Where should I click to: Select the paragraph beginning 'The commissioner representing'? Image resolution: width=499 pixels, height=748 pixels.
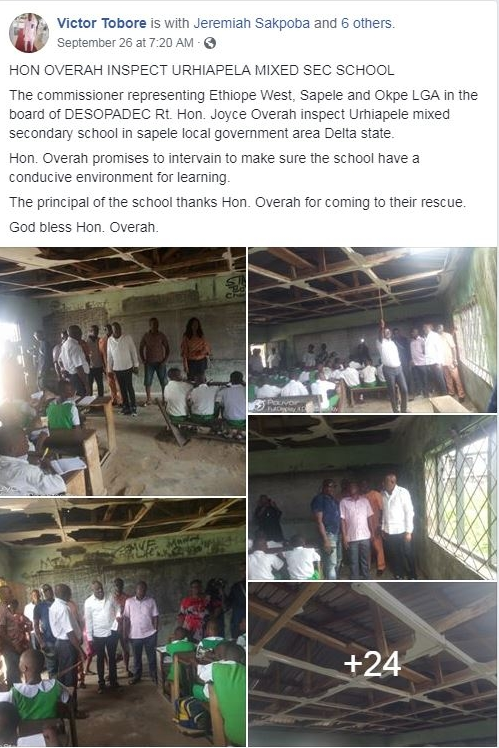[x=243, y=114]
